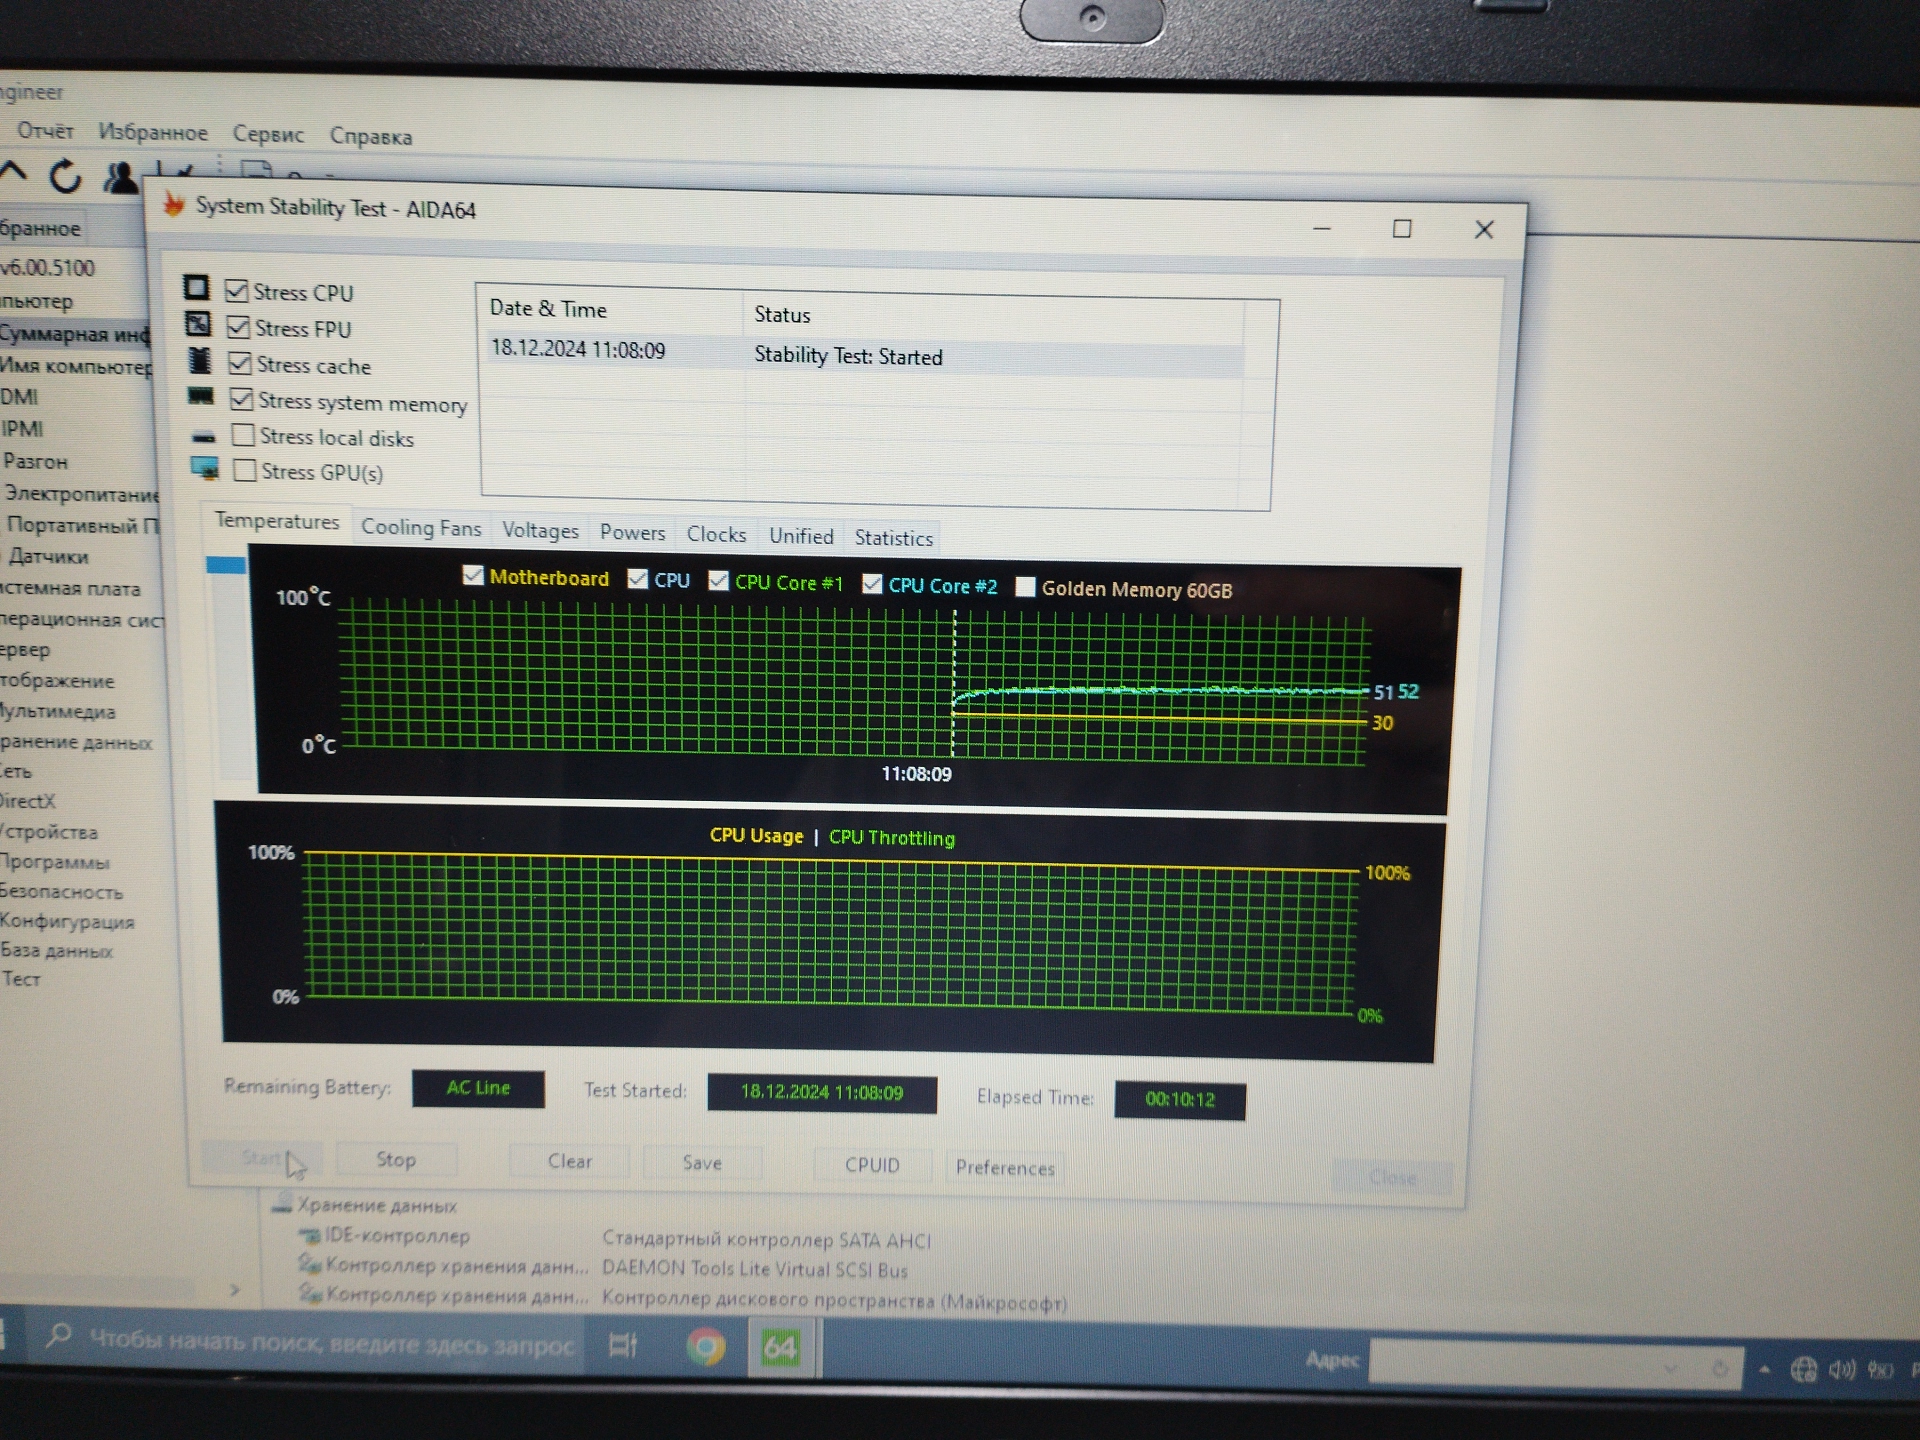The width and height of the screenshot is (1920, 1440).
Task: Stop the stability test
Action: 396,1159
